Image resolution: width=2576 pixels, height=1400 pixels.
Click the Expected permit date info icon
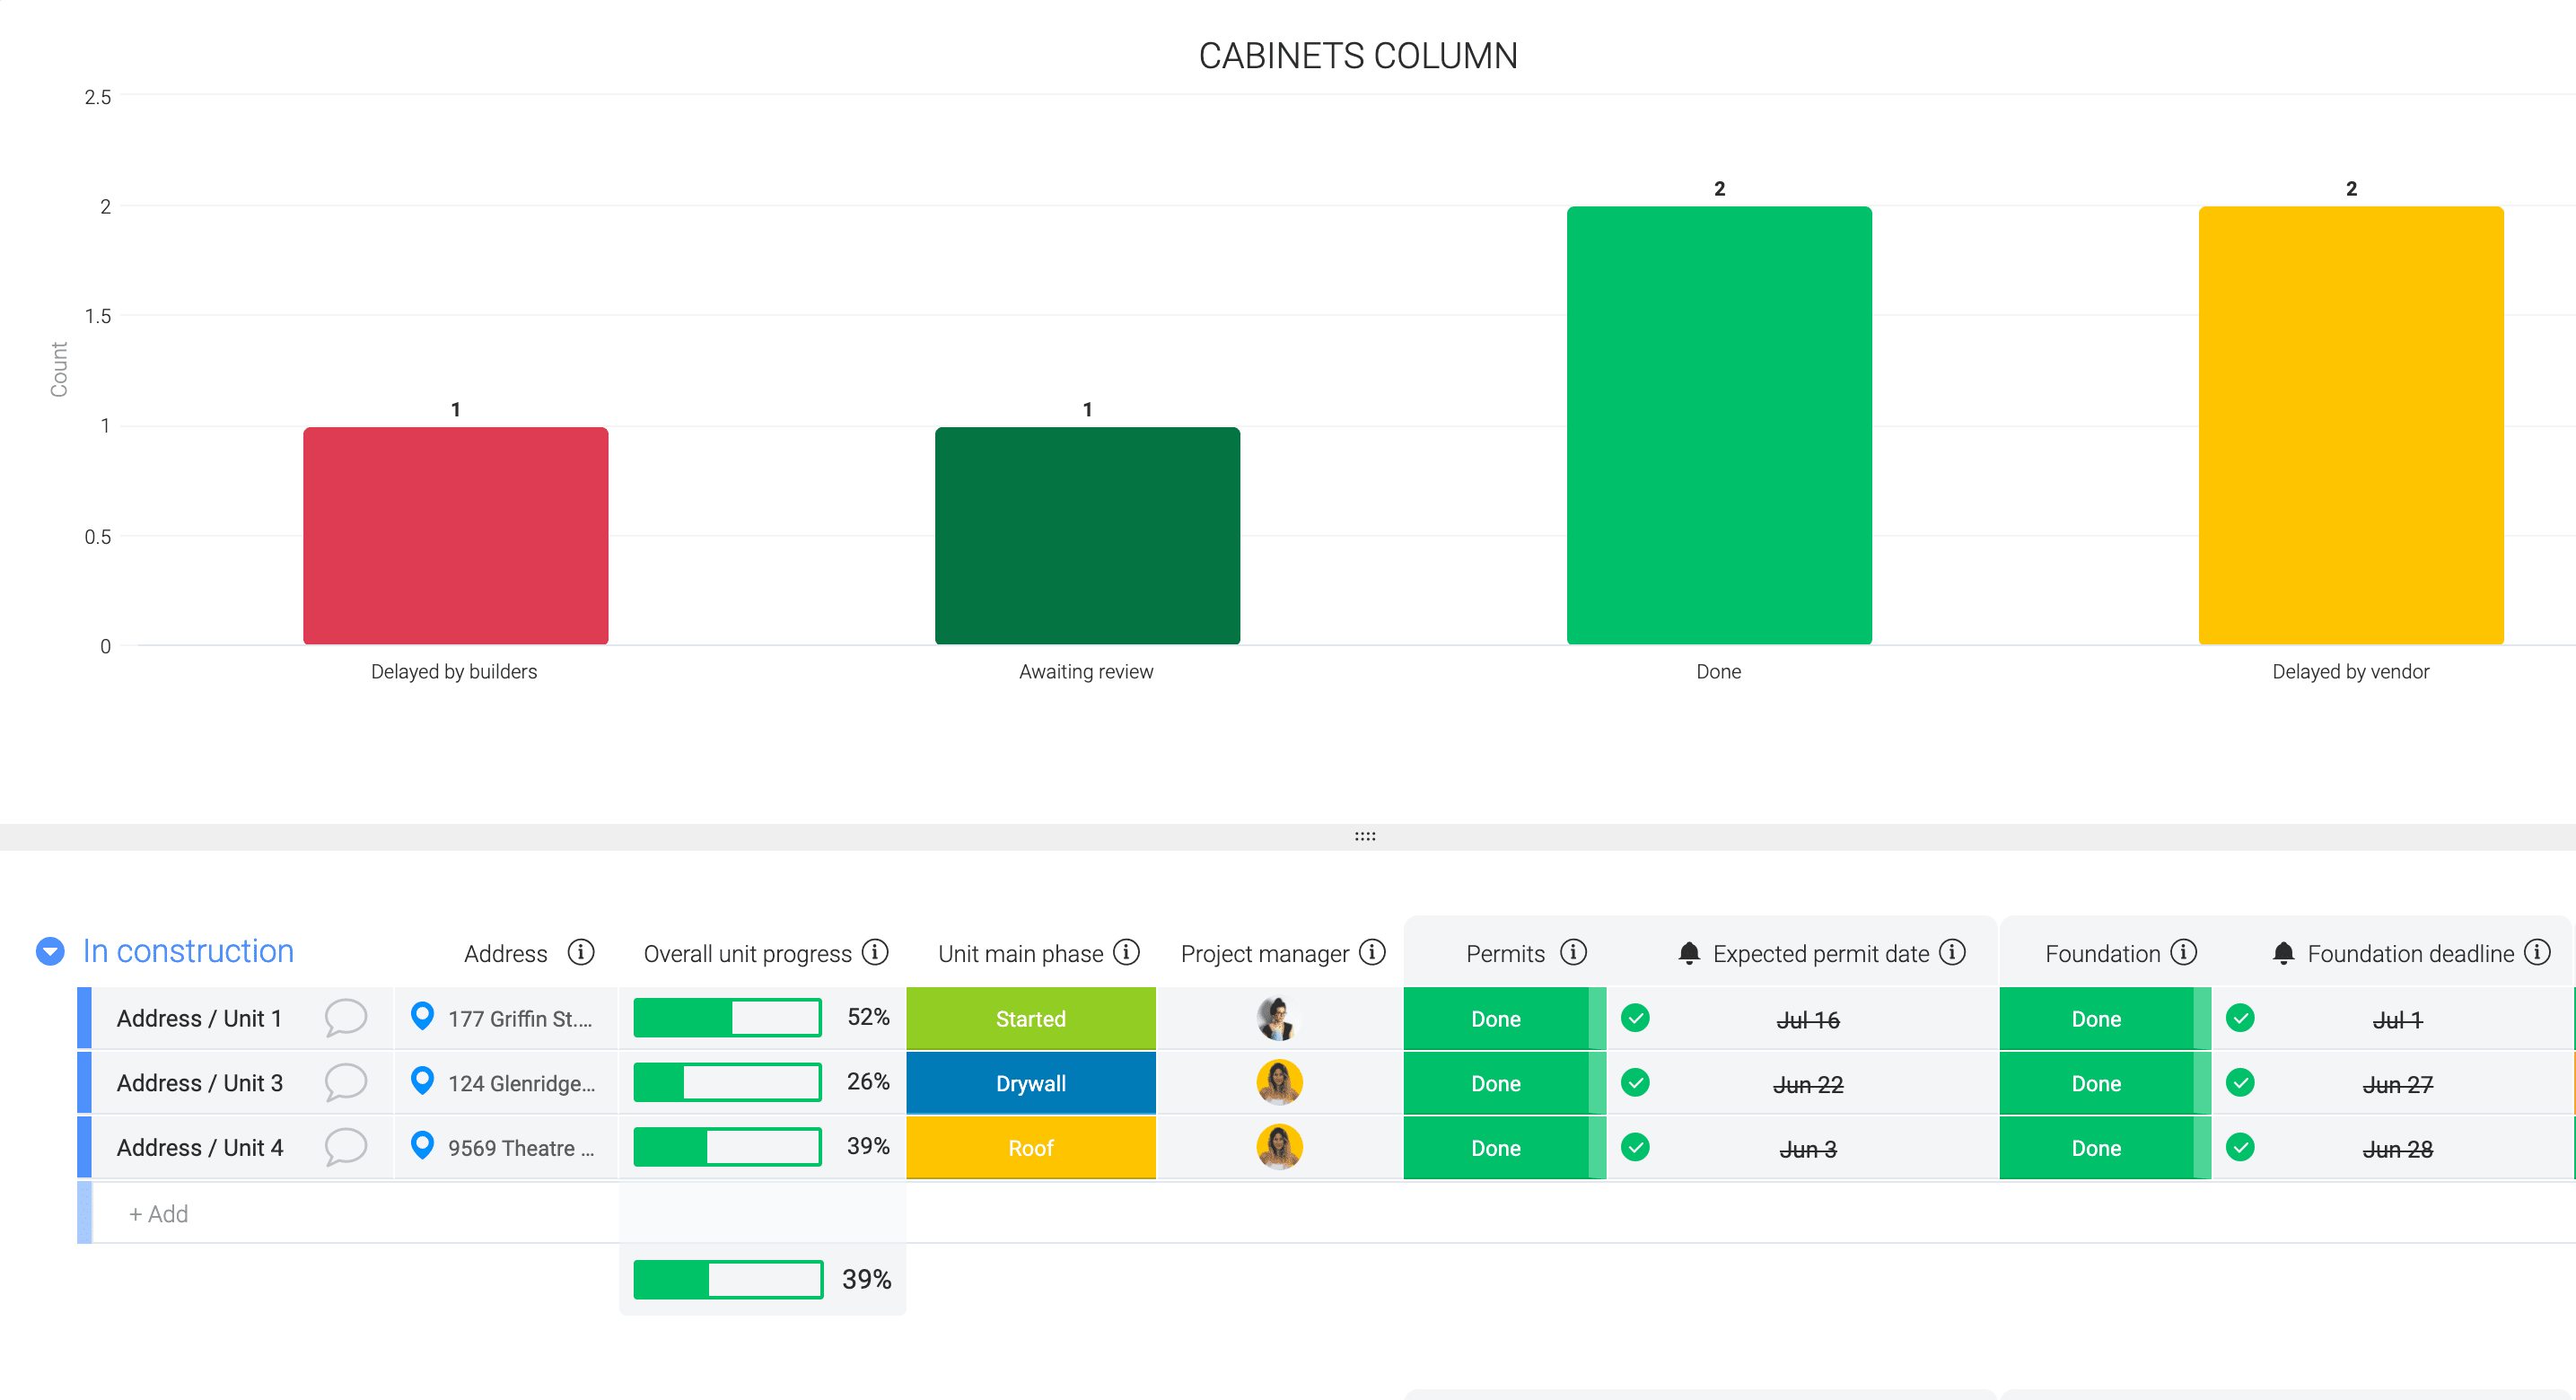coord(1952,952)
